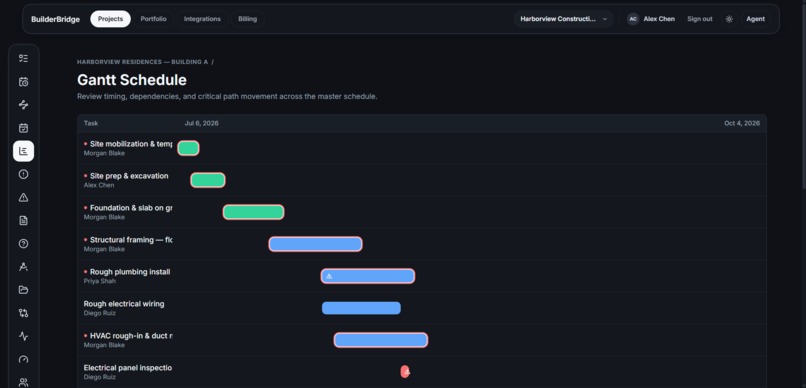Switch to the Billing tab
The image size is (806, 388).
[247, 19]
